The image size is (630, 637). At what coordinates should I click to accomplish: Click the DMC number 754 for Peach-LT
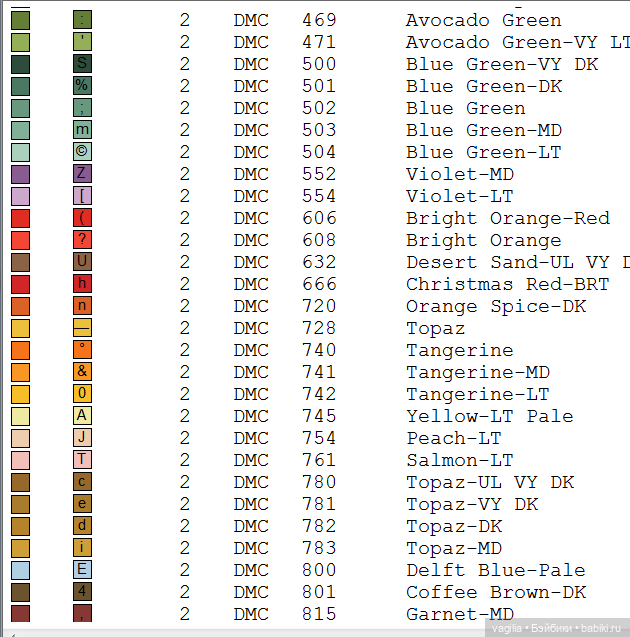pos(319,438)
